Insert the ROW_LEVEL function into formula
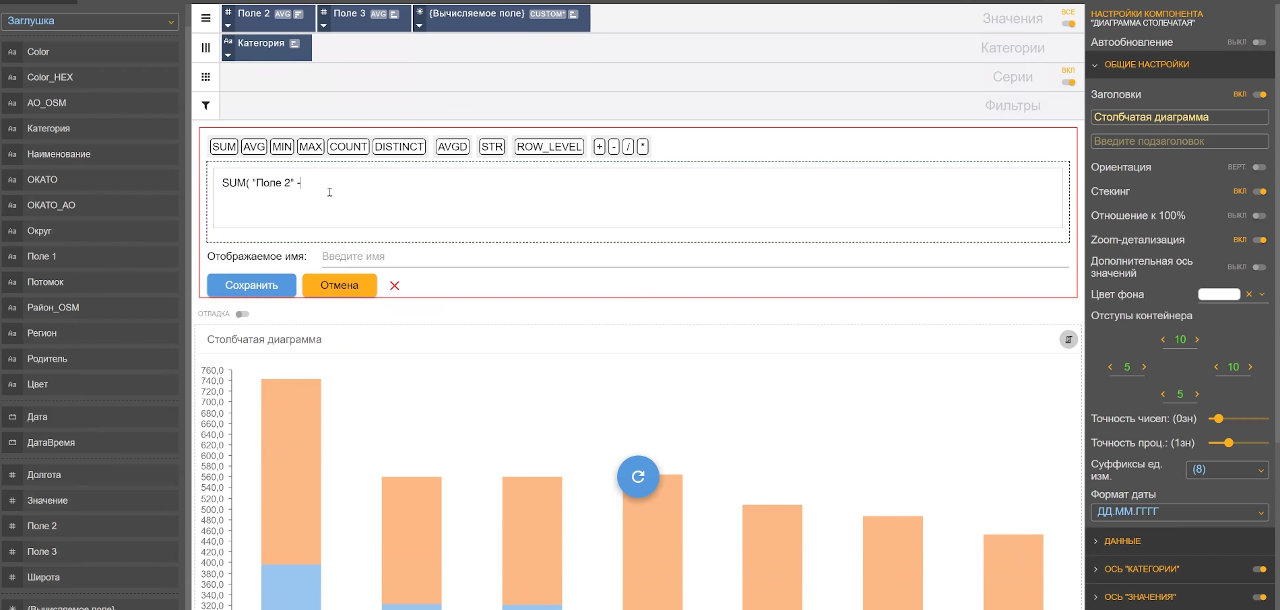 549,147
